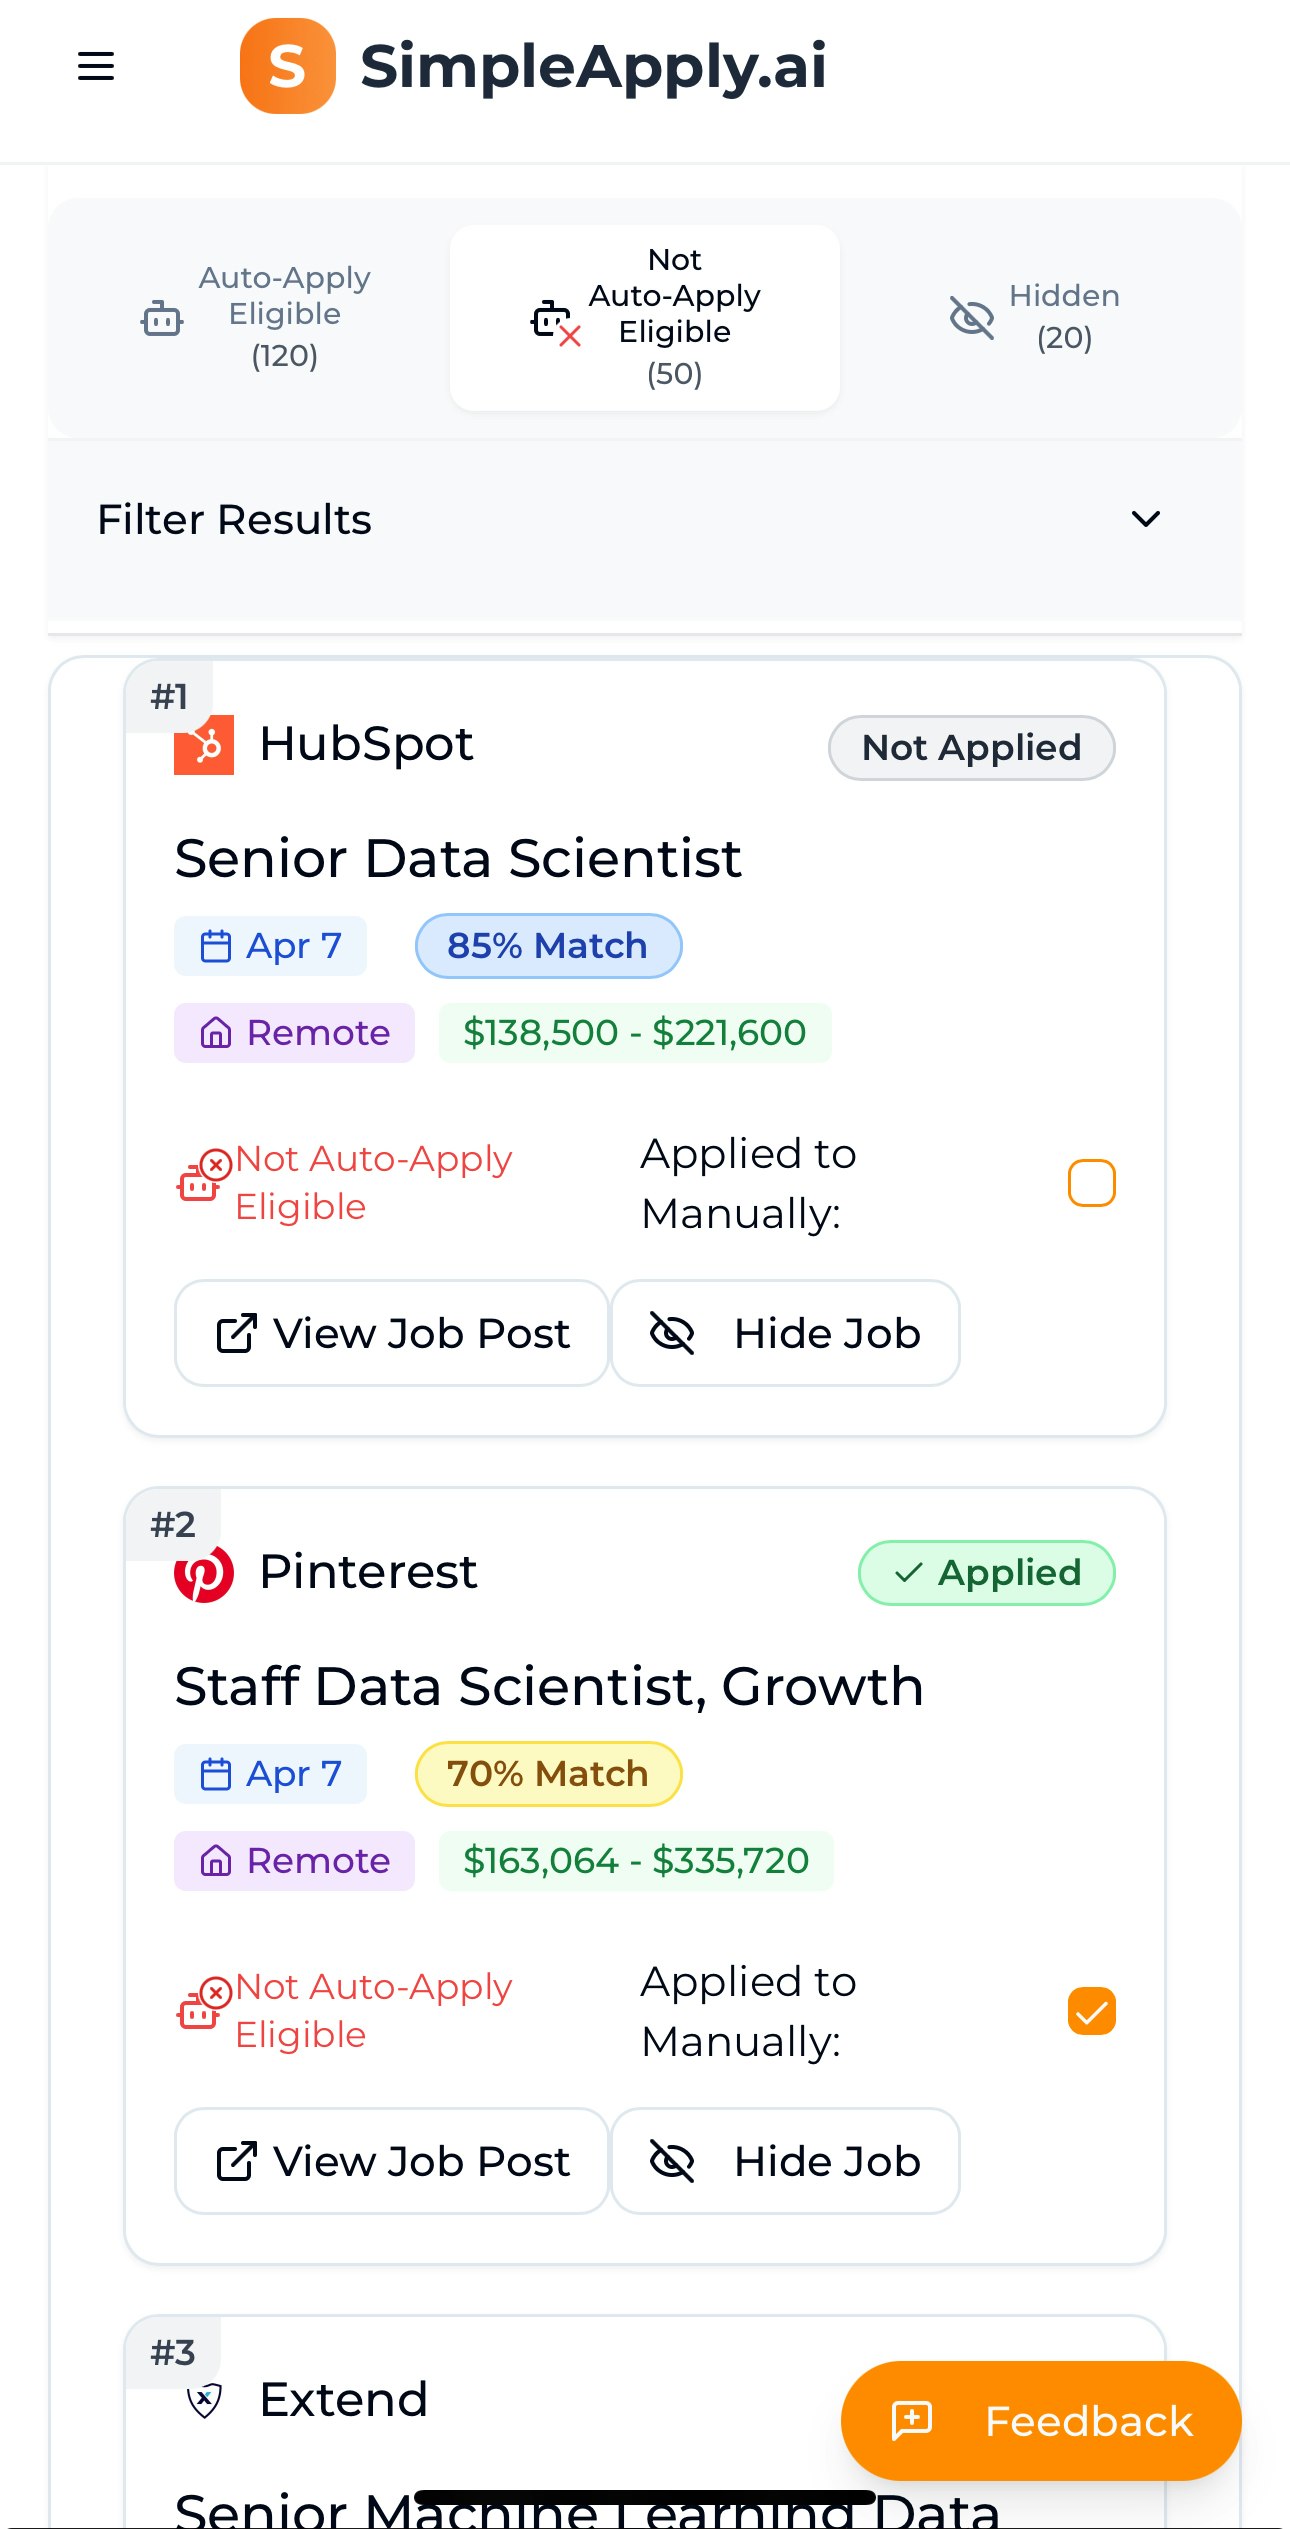The height and width of the screenshot is (2529, 1290).
Task: Open the Feedback button
Action: coord(1040,2421)
